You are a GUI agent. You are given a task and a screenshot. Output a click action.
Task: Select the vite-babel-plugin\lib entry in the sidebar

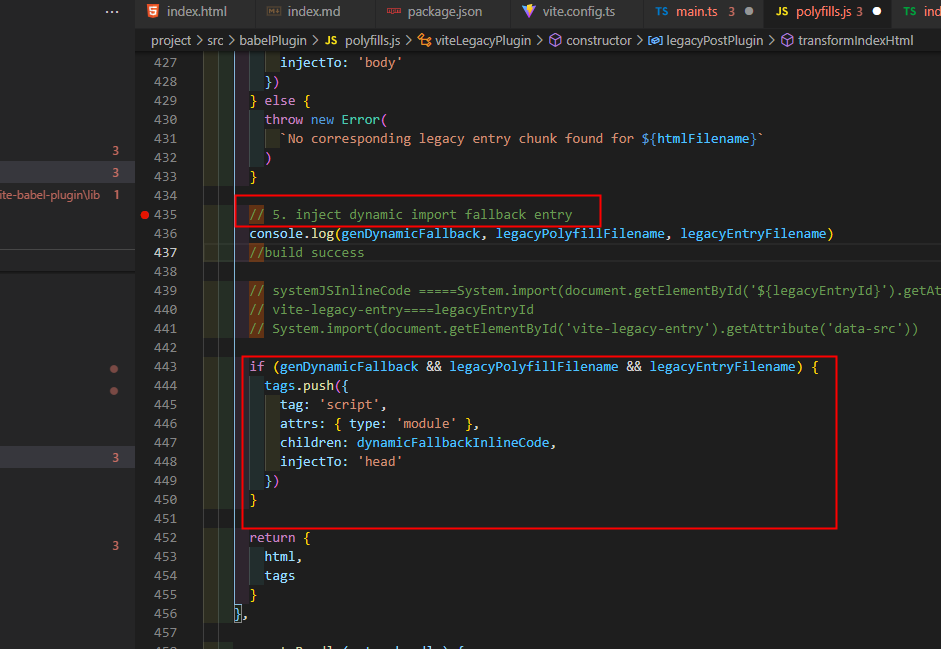(x=50, y=195)
